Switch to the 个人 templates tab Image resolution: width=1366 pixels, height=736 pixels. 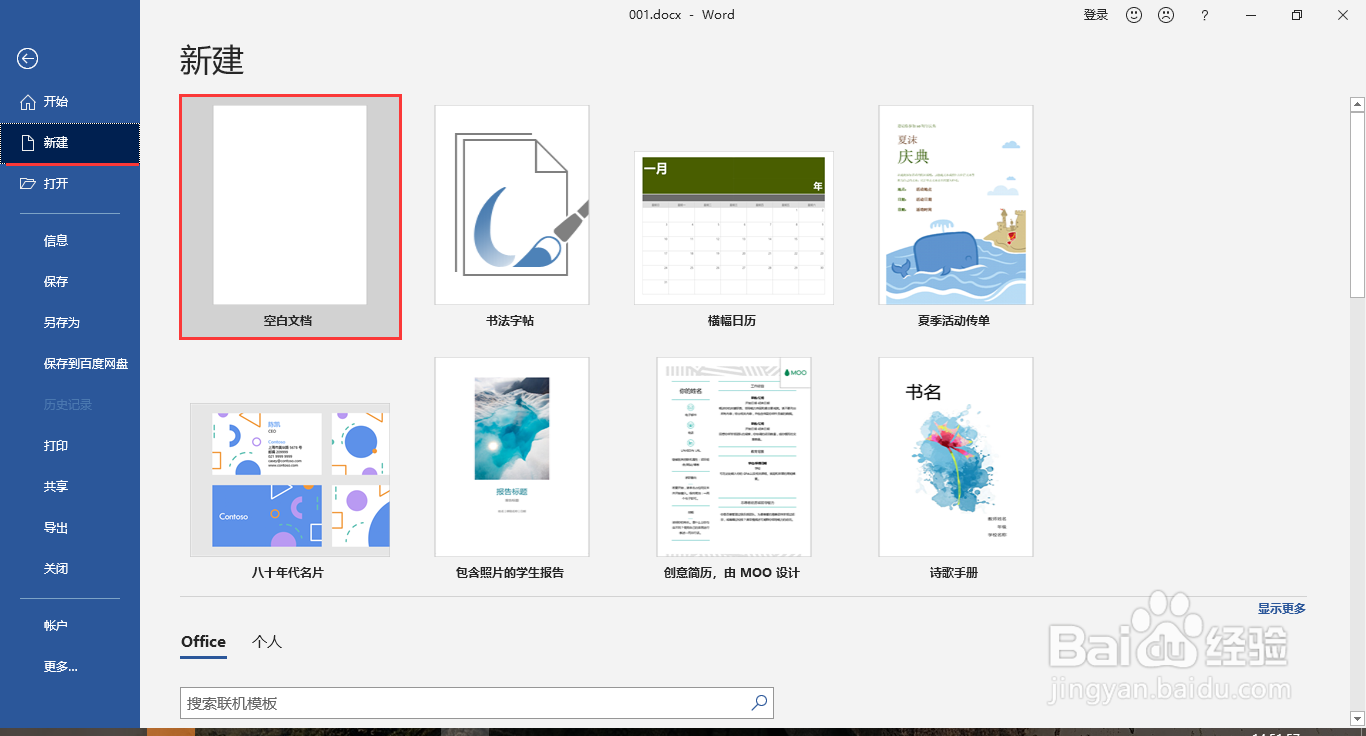(266, 641)
